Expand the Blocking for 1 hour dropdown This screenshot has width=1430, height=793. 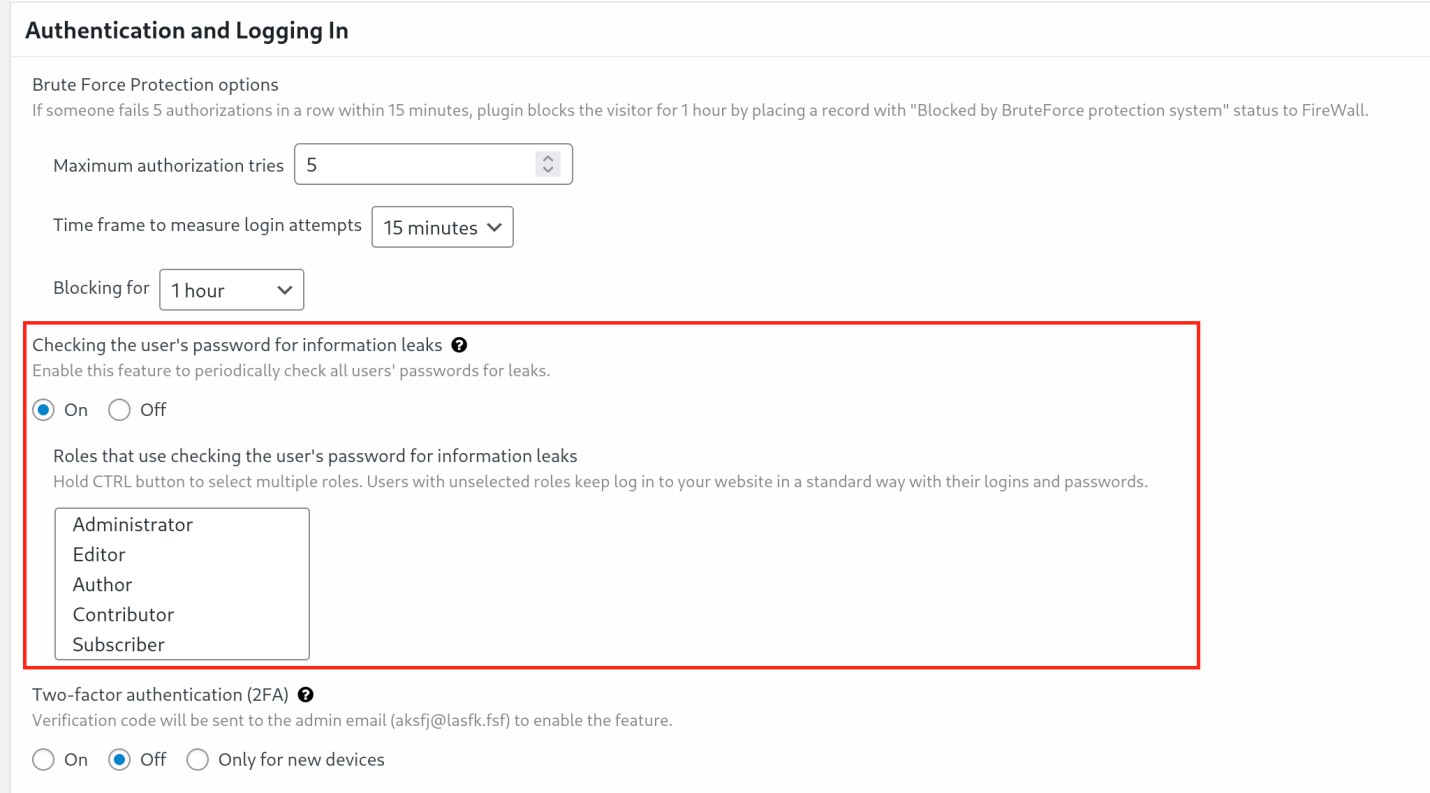click(231, 290)
